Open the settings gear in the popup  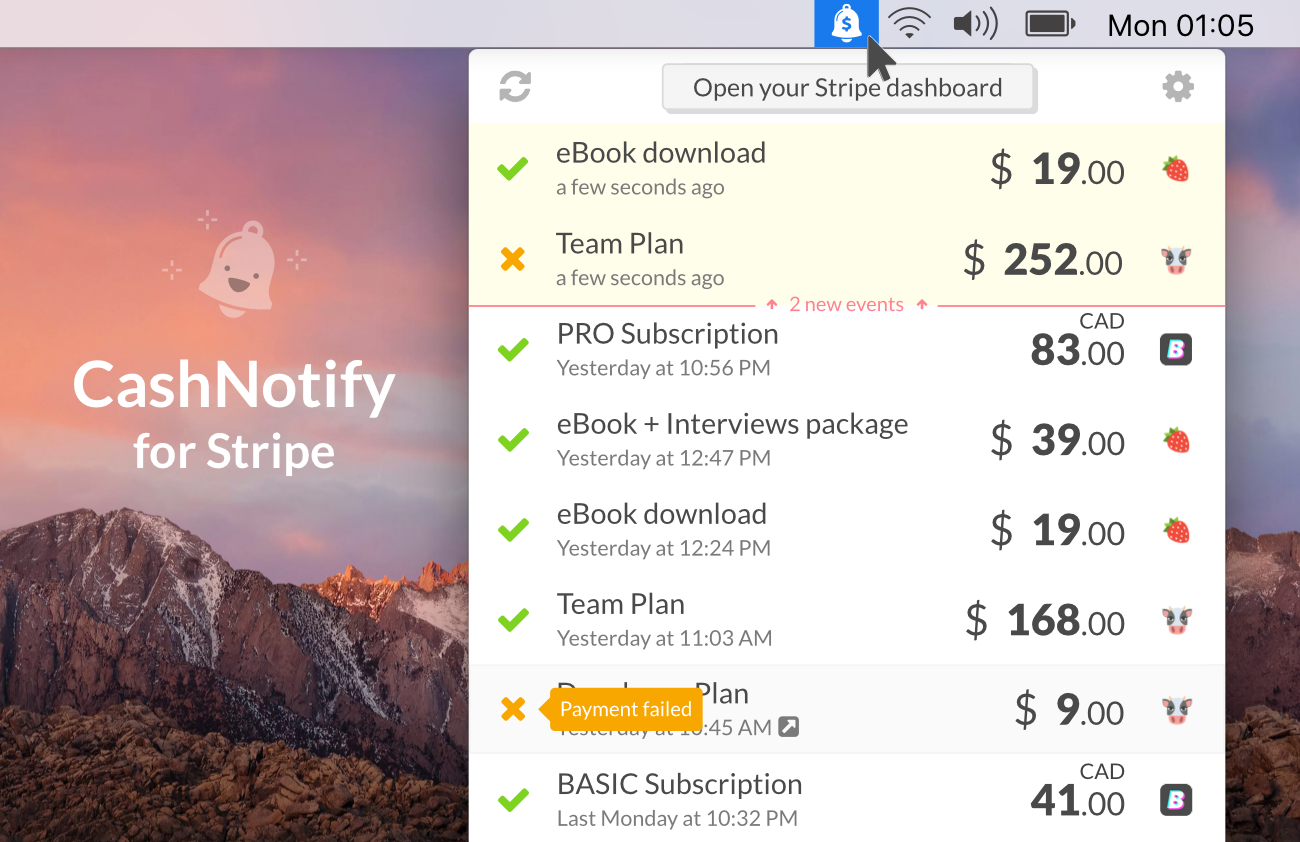click(1178, 87)
